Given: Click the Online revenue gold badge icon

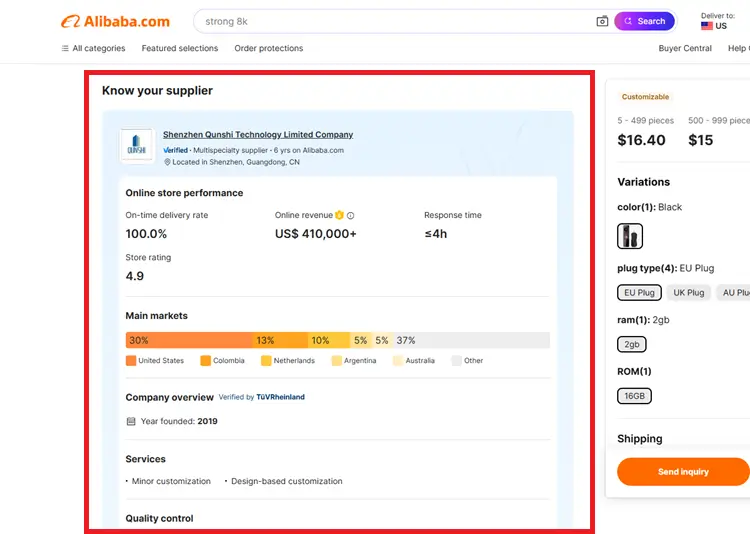Looking at the screenshot, I should [x=340, y=215].
